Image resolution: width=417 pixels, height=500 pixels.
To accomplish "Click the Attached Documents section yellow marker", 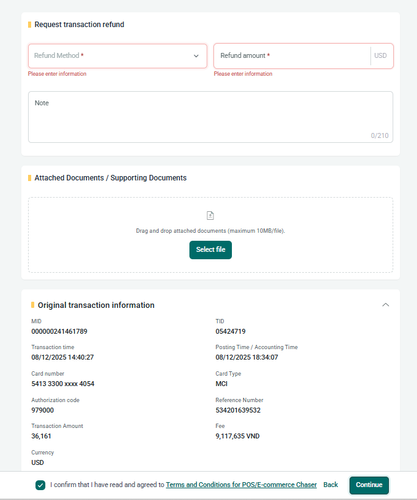I will (x=30, y=178).
